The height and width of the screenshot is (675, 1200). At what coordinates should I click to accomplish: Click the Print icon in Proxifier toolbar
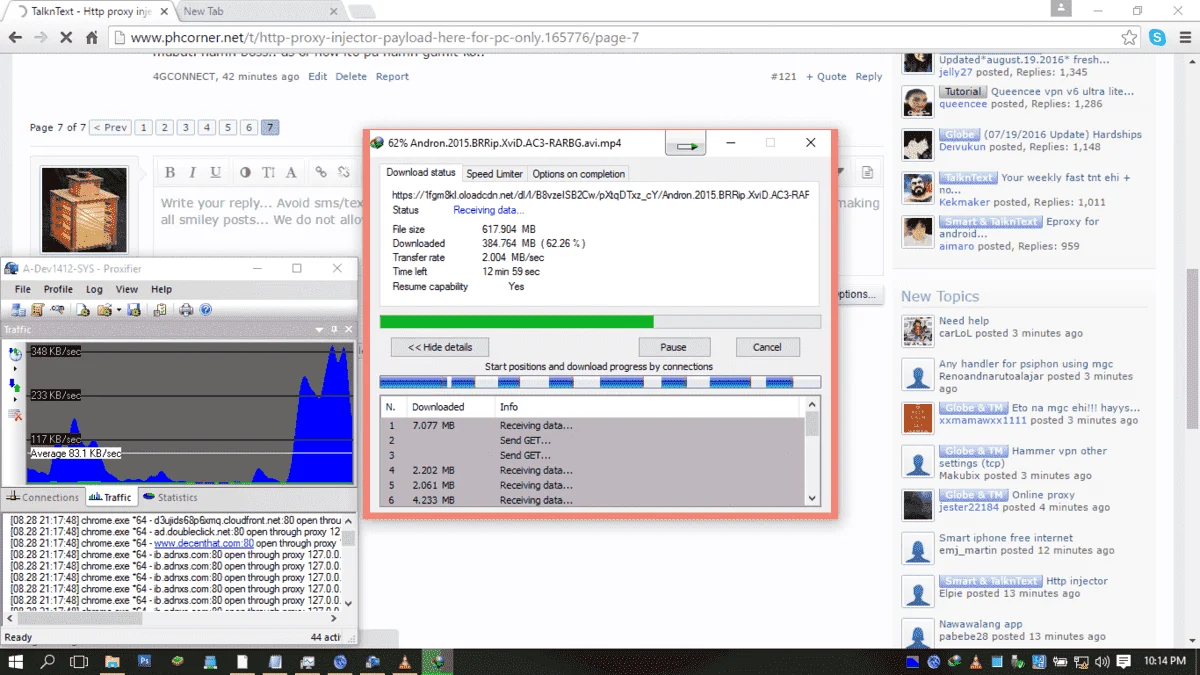point(186,310)
